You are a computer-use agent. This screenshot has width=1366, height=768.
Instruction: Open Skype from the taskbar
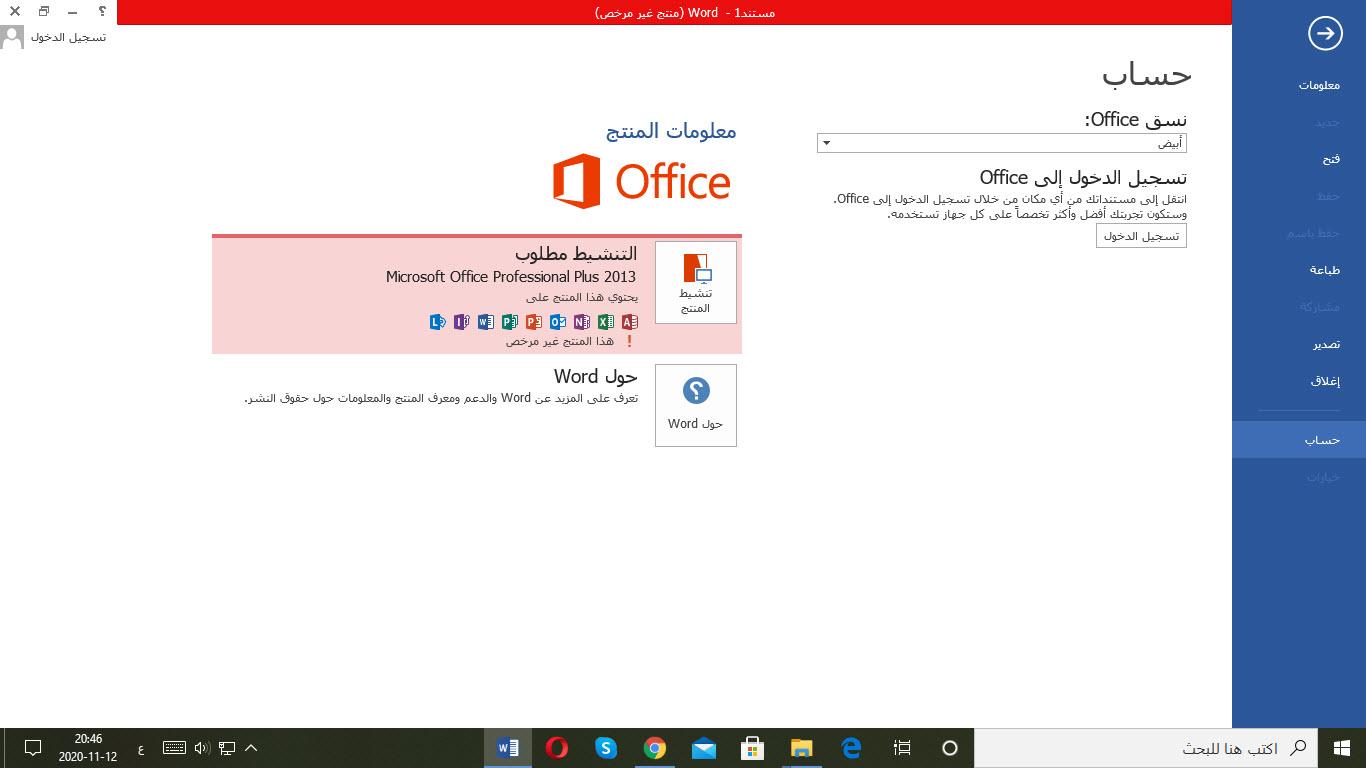point(606,748)
